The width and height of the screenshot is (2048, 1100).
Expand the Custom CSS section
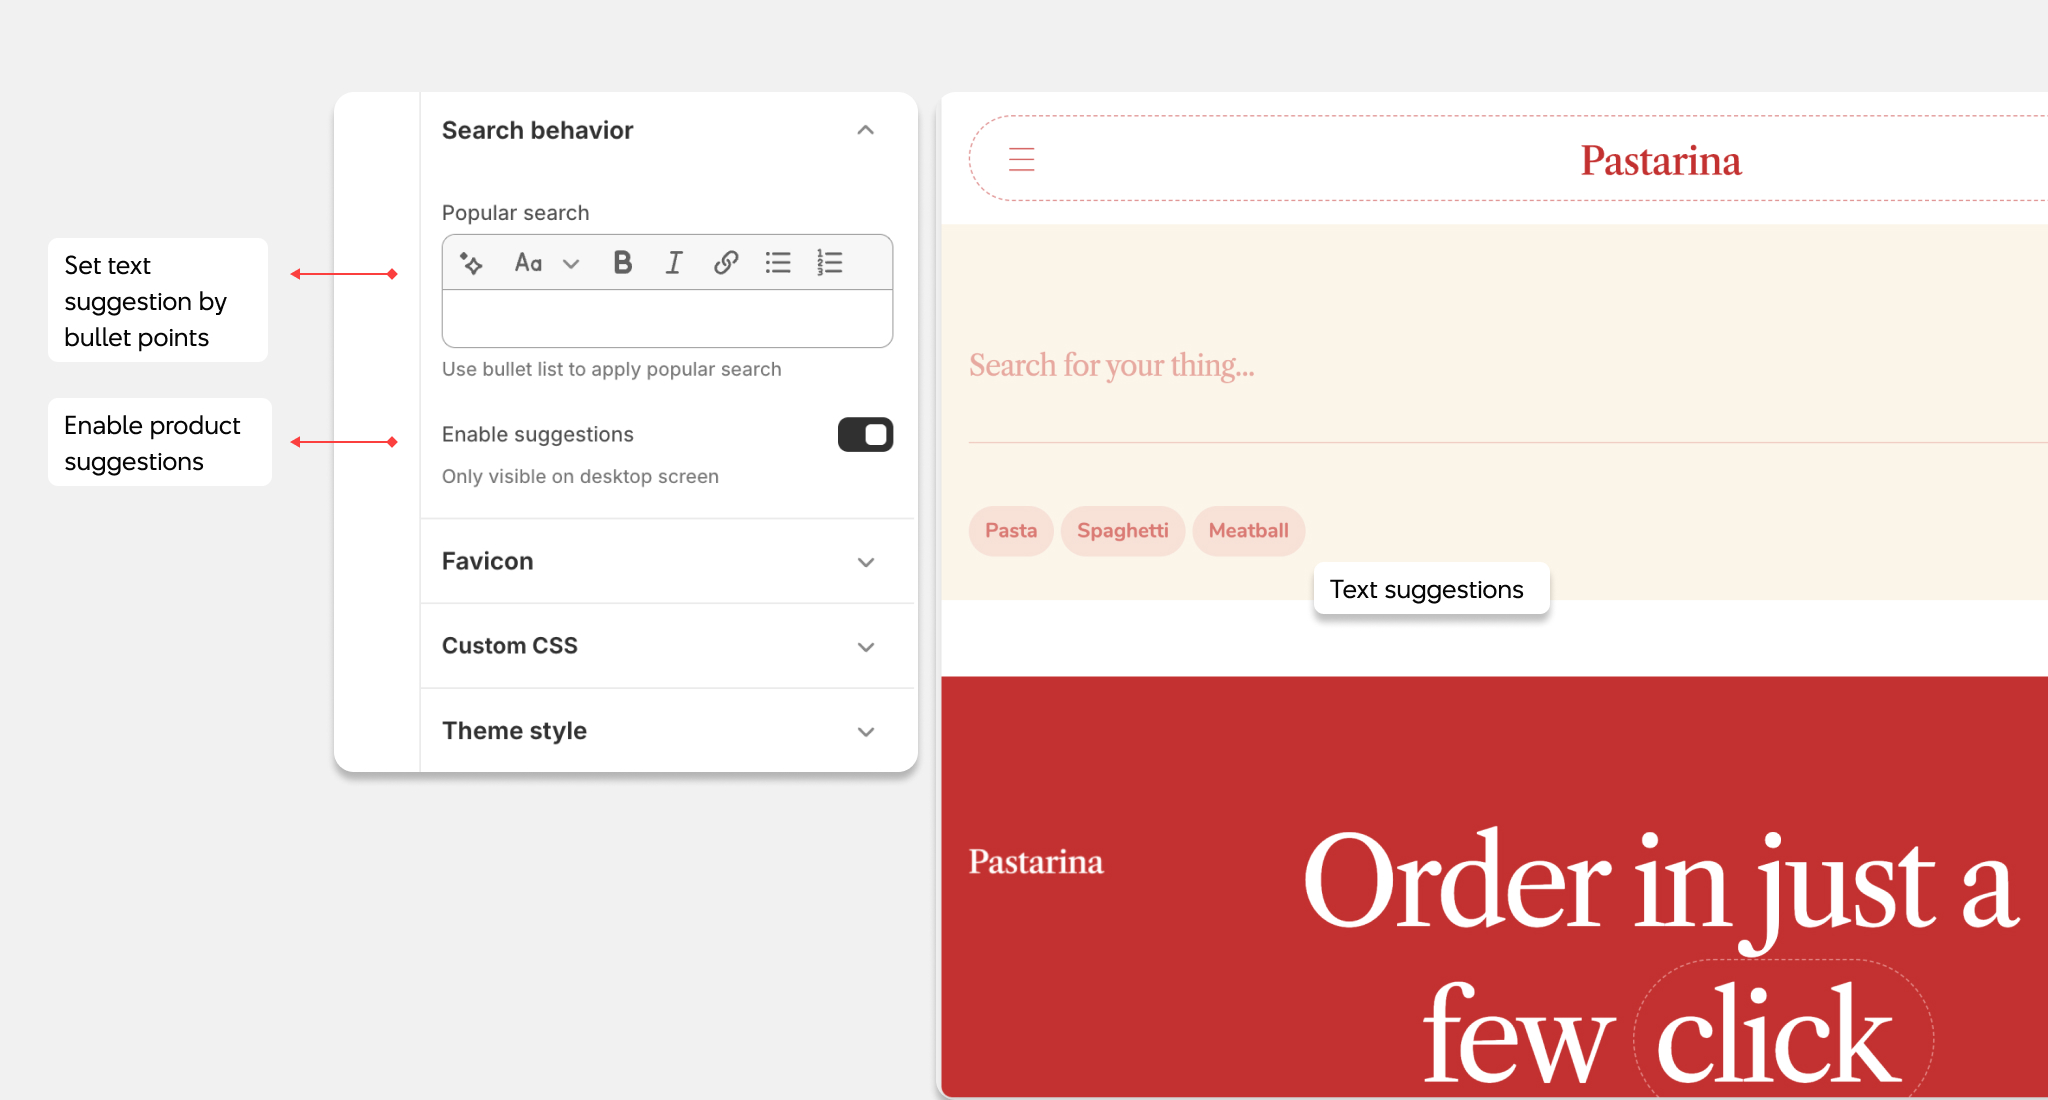pyautogui.click(x=865, y=646)
